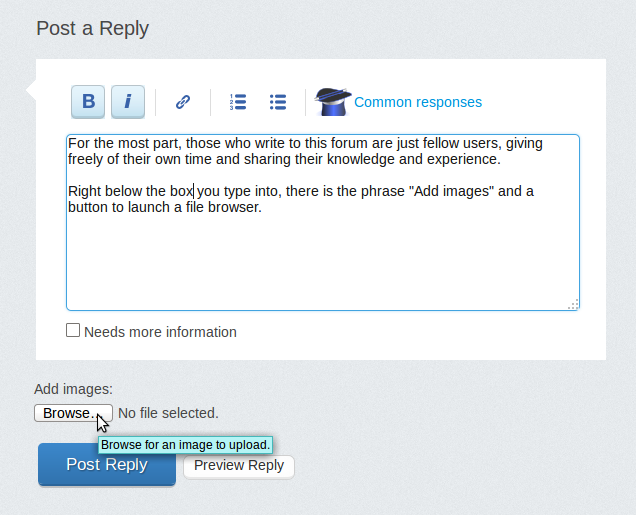Insert a bulleted list

[278, 101]
